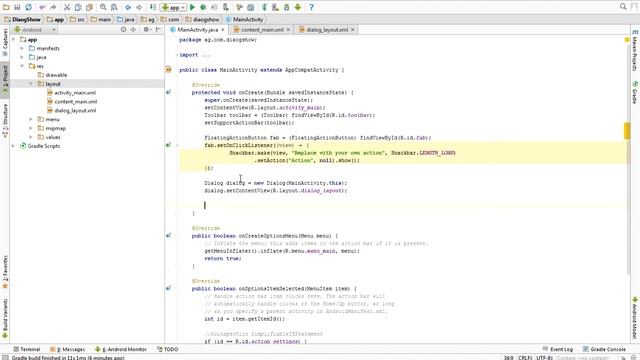Toggle the Build Variants side panel
The image size is (640, 360).
click(5, 319)
